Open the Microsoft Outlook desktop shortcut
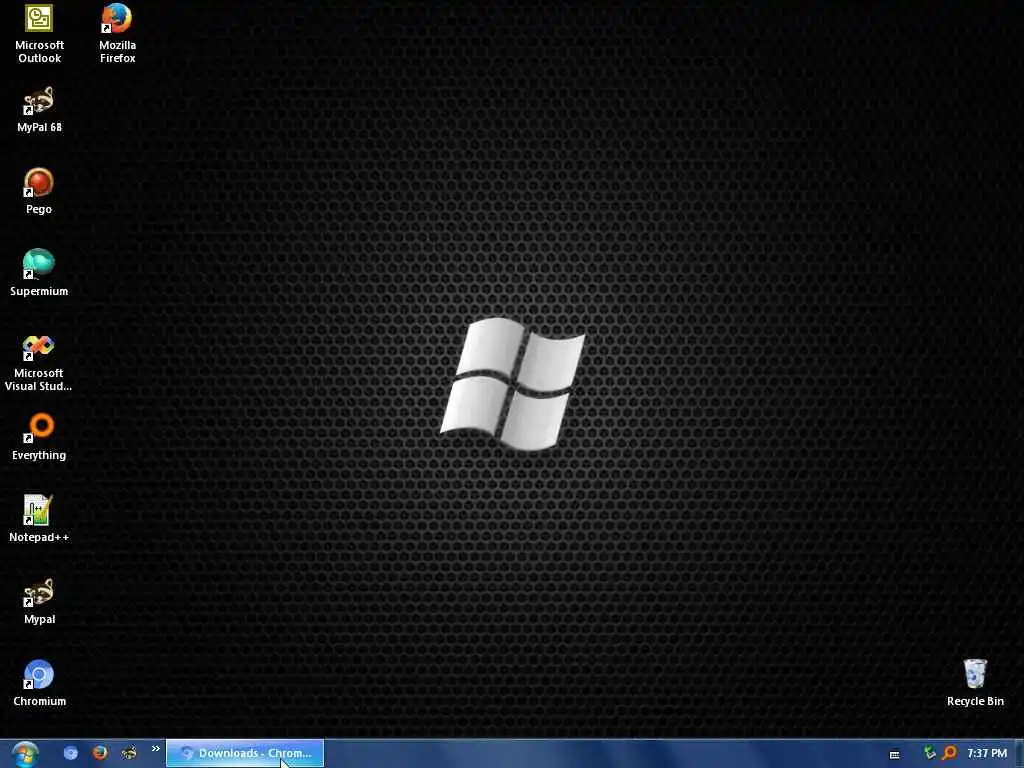The height and width of the screenshot is (768, 1024). 39,34
